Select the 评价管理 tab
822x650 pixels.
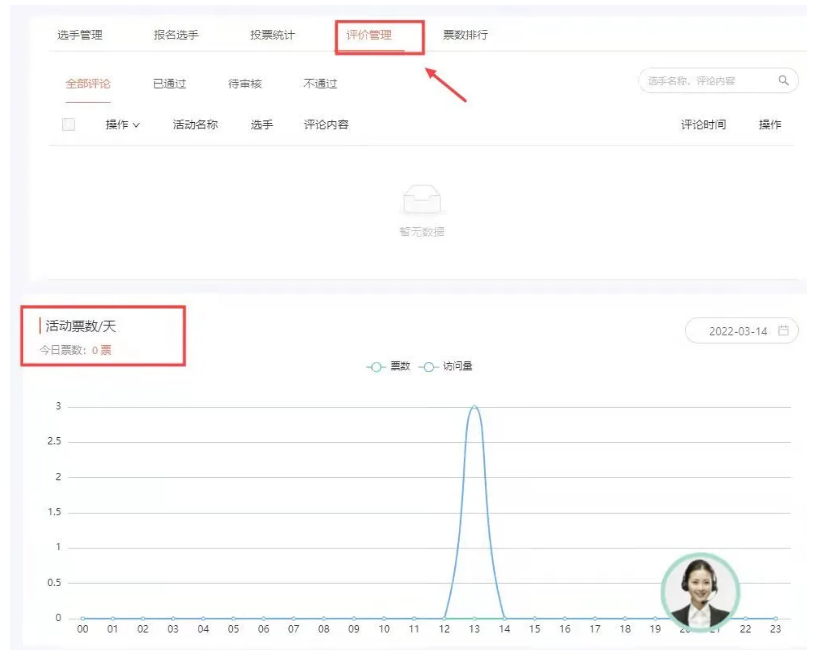pos(369,35)
